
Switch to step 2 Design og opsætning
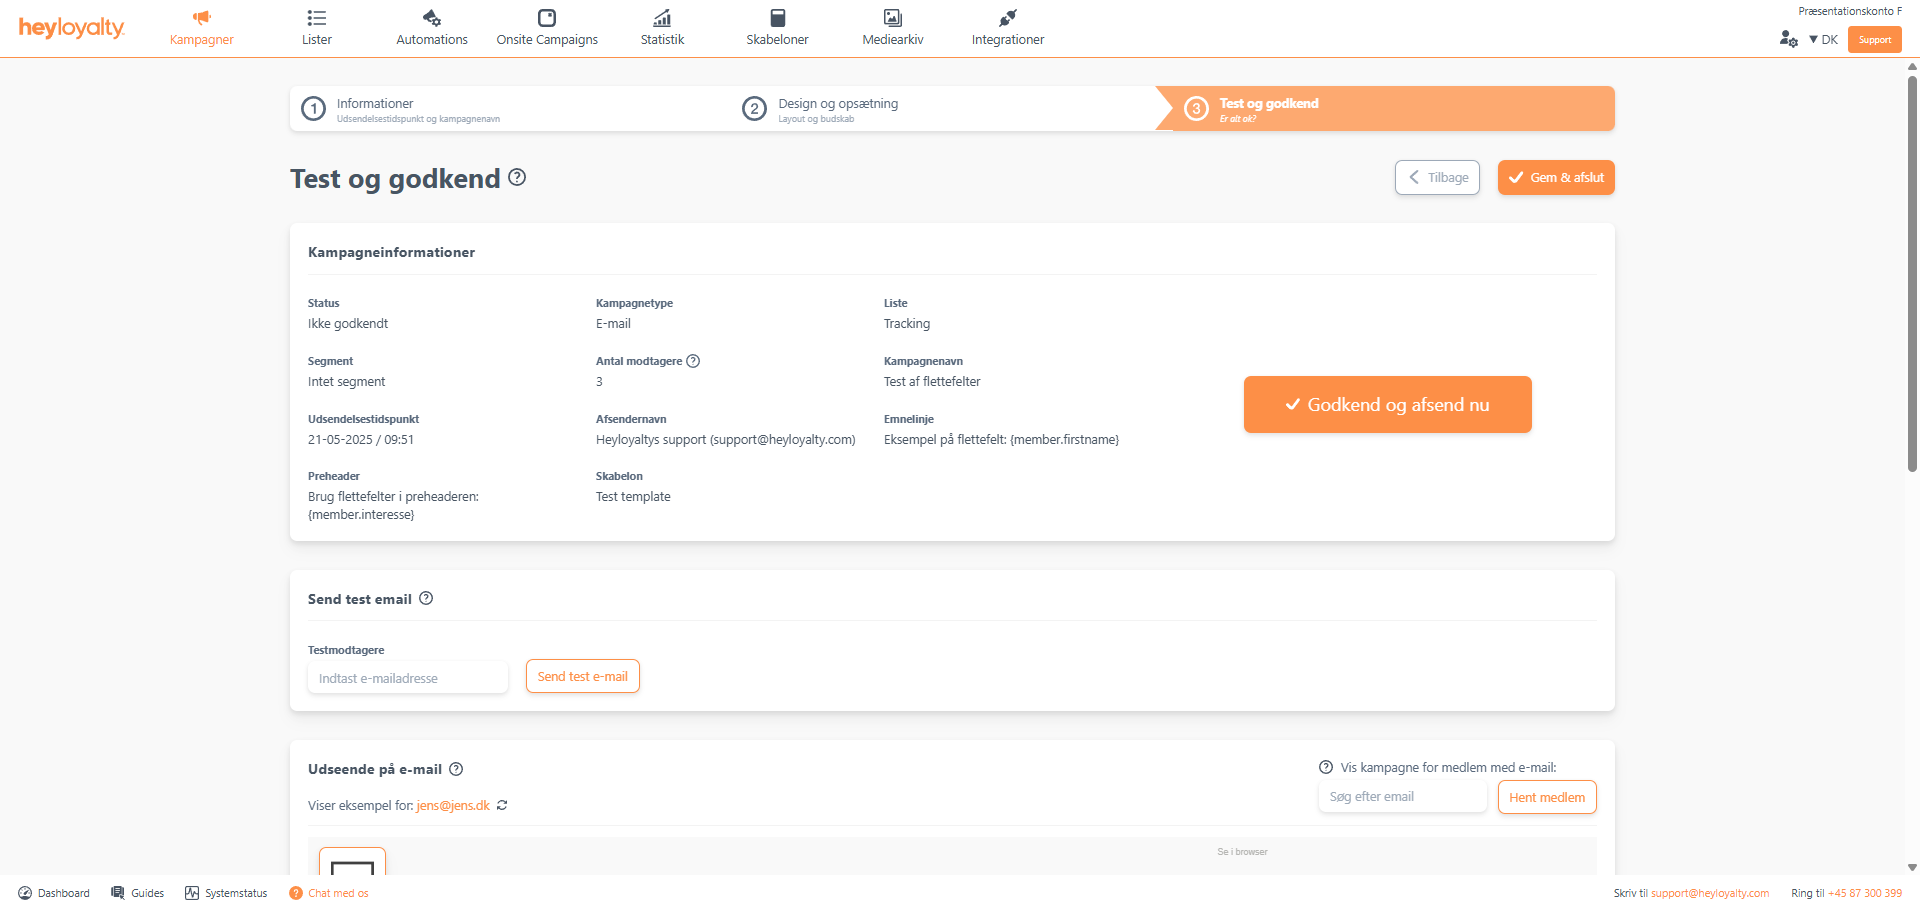point(837,108)
